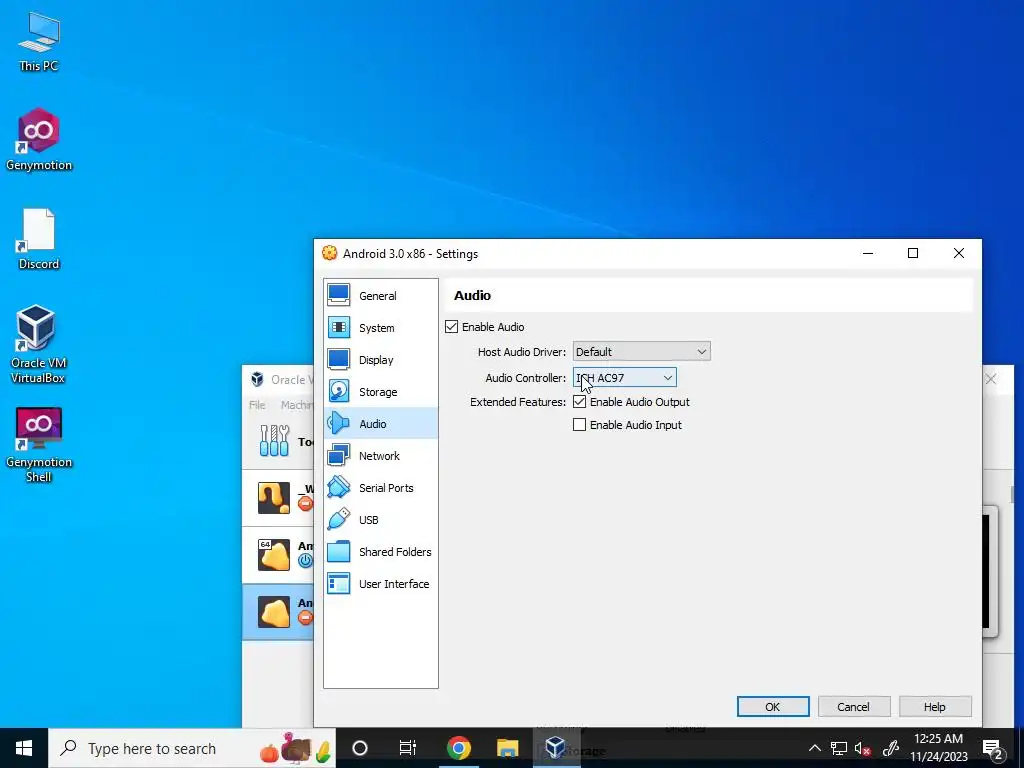The image size is (1024, 768).
Task: Click the taskbar clock and date
Action: pyautogui.click(x=938, y=748)
